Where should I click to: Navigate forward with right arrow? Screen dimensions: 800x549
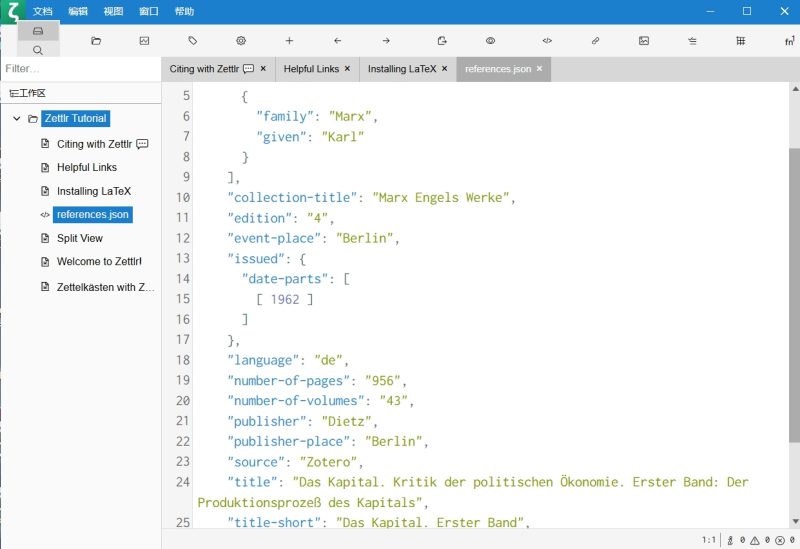click(x=386, y=41)
